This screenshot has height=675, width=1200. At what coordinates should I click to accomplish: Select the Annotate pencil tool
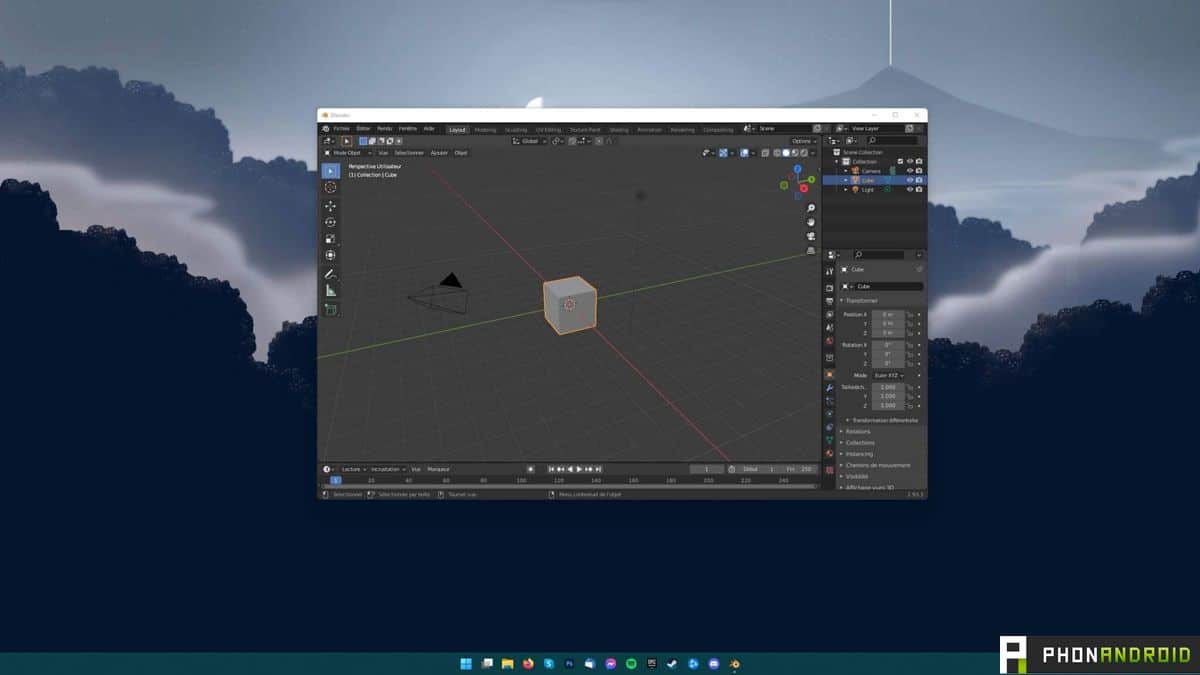(330, 274)
